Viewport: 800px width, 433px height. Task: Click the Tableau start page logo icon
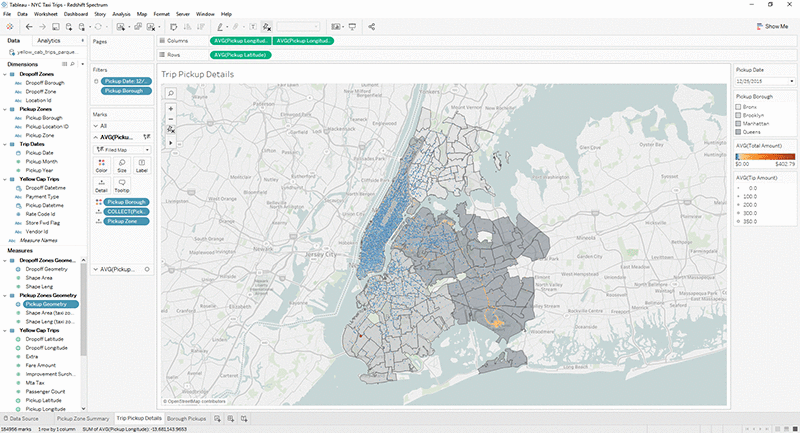pyautogui.click(x=10, y=27)
